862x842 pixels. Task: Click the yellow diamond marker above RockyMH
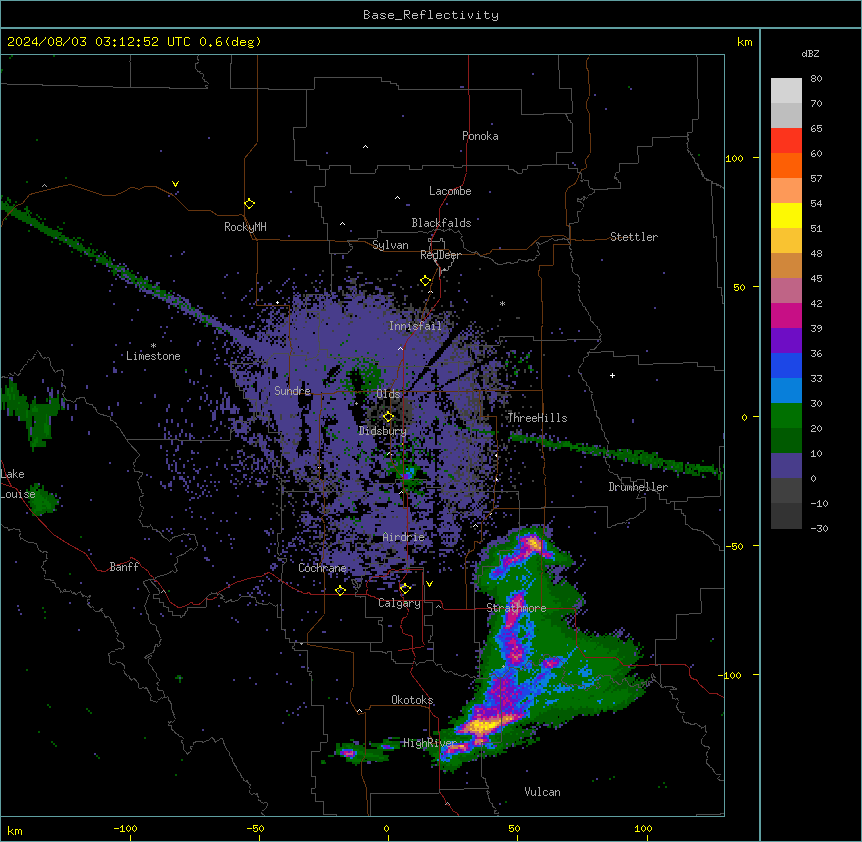click(x=249, y=204)
